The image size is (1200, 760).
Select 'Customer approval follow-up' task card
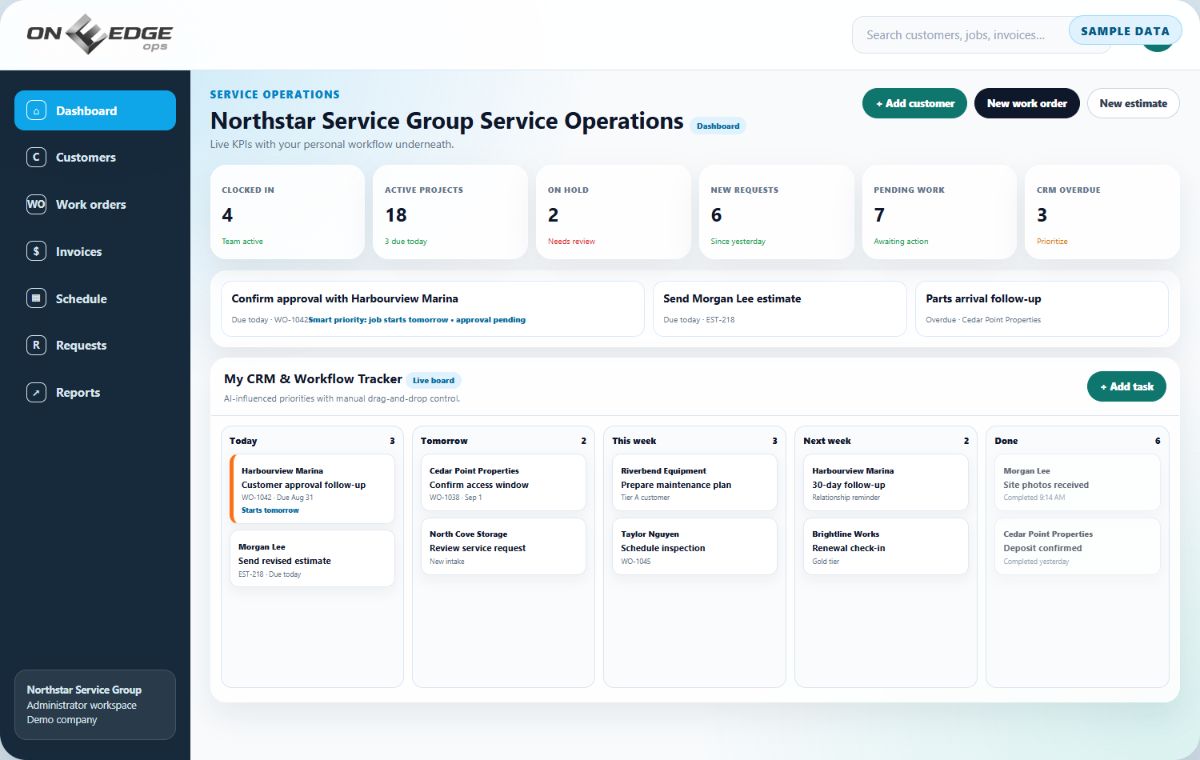312,489
